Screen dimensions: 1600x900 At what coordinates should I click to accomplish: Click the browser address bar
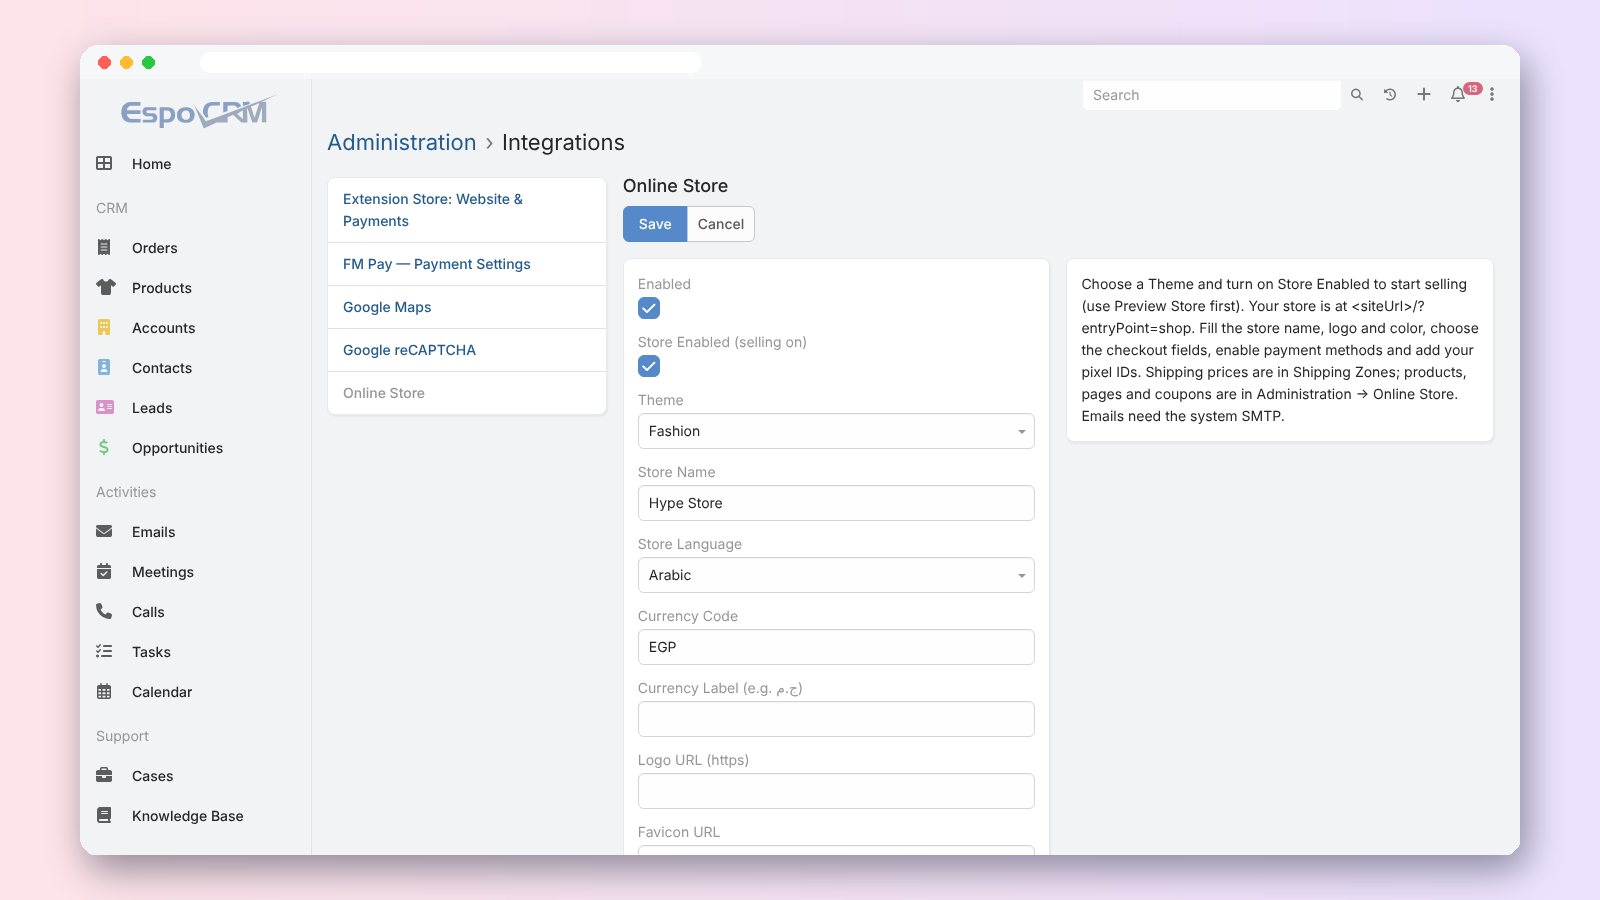[450, 62]
